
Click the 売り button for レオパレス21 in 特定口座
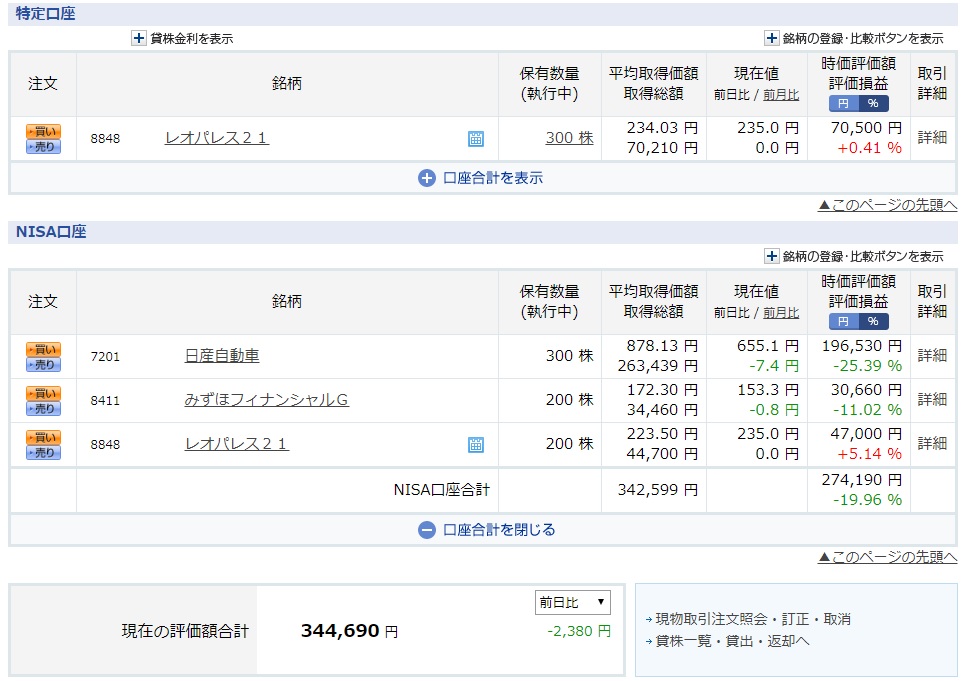(x=43, y=146)
